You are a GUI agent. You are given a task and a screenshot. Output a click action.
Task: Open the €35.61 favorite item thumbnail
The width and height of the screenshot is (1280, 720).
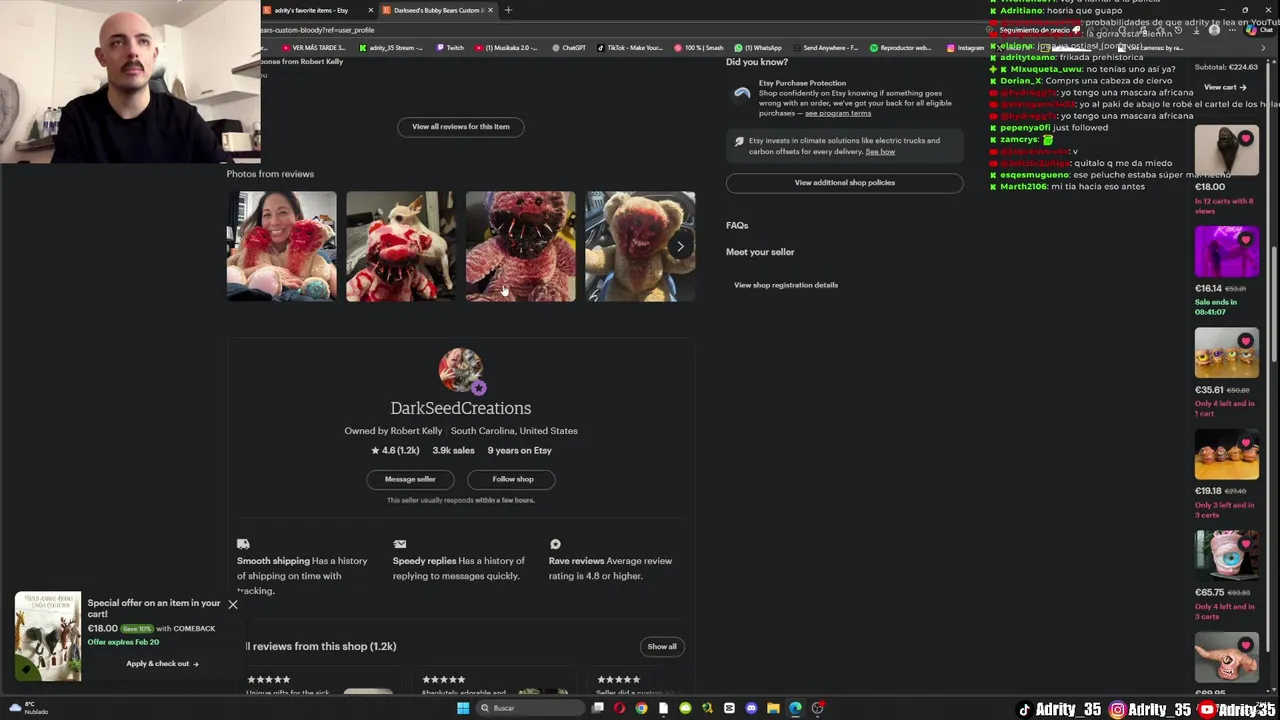pyautogui.click(x=1226, y=352)
